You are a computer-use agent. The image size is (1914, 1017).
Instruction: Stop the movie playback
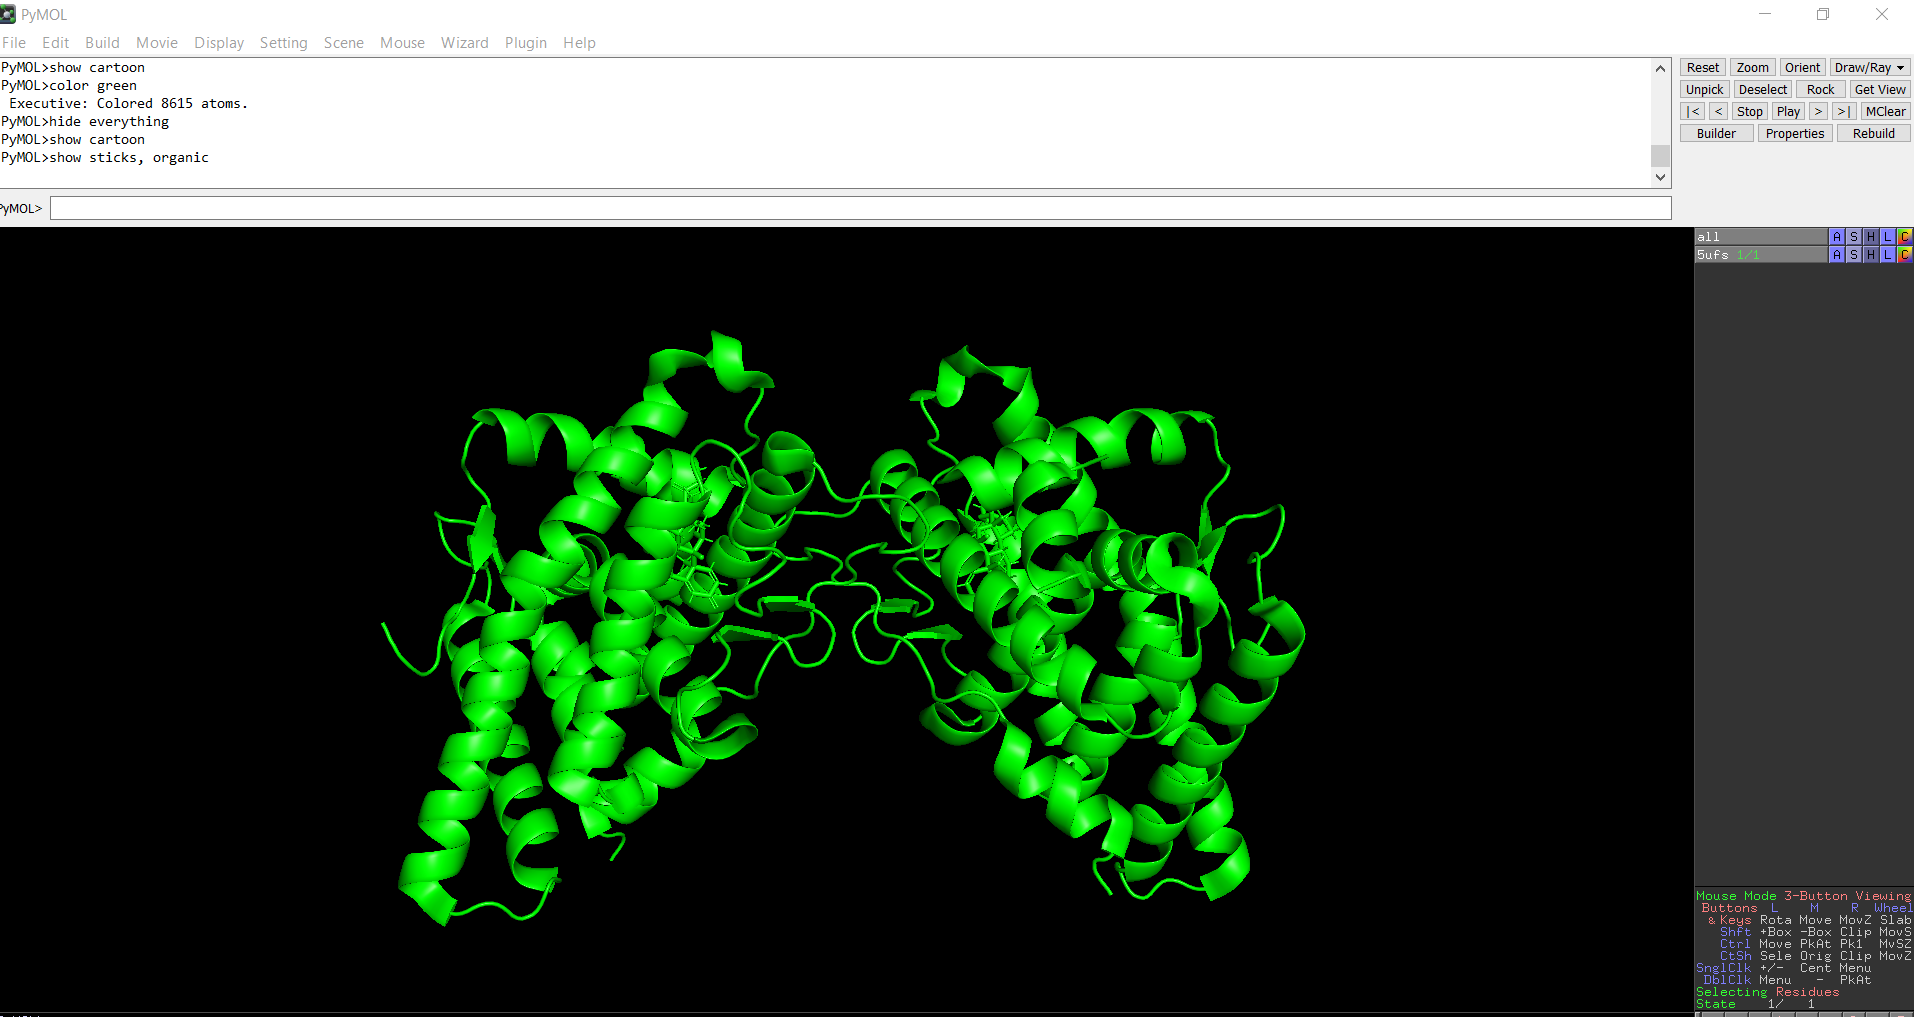1750,112
